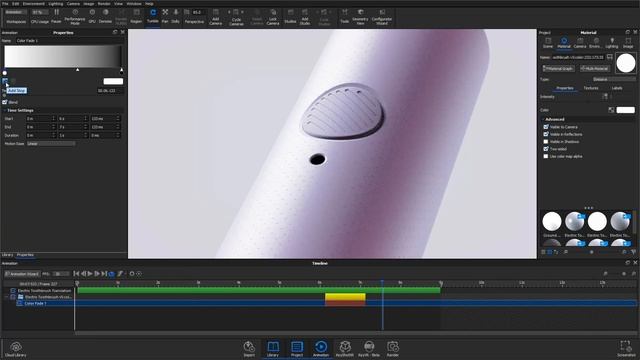Viewport: 640px width, 360px height.
Task: Open the Animation Wizard button
Action: [x=22, y=274]
